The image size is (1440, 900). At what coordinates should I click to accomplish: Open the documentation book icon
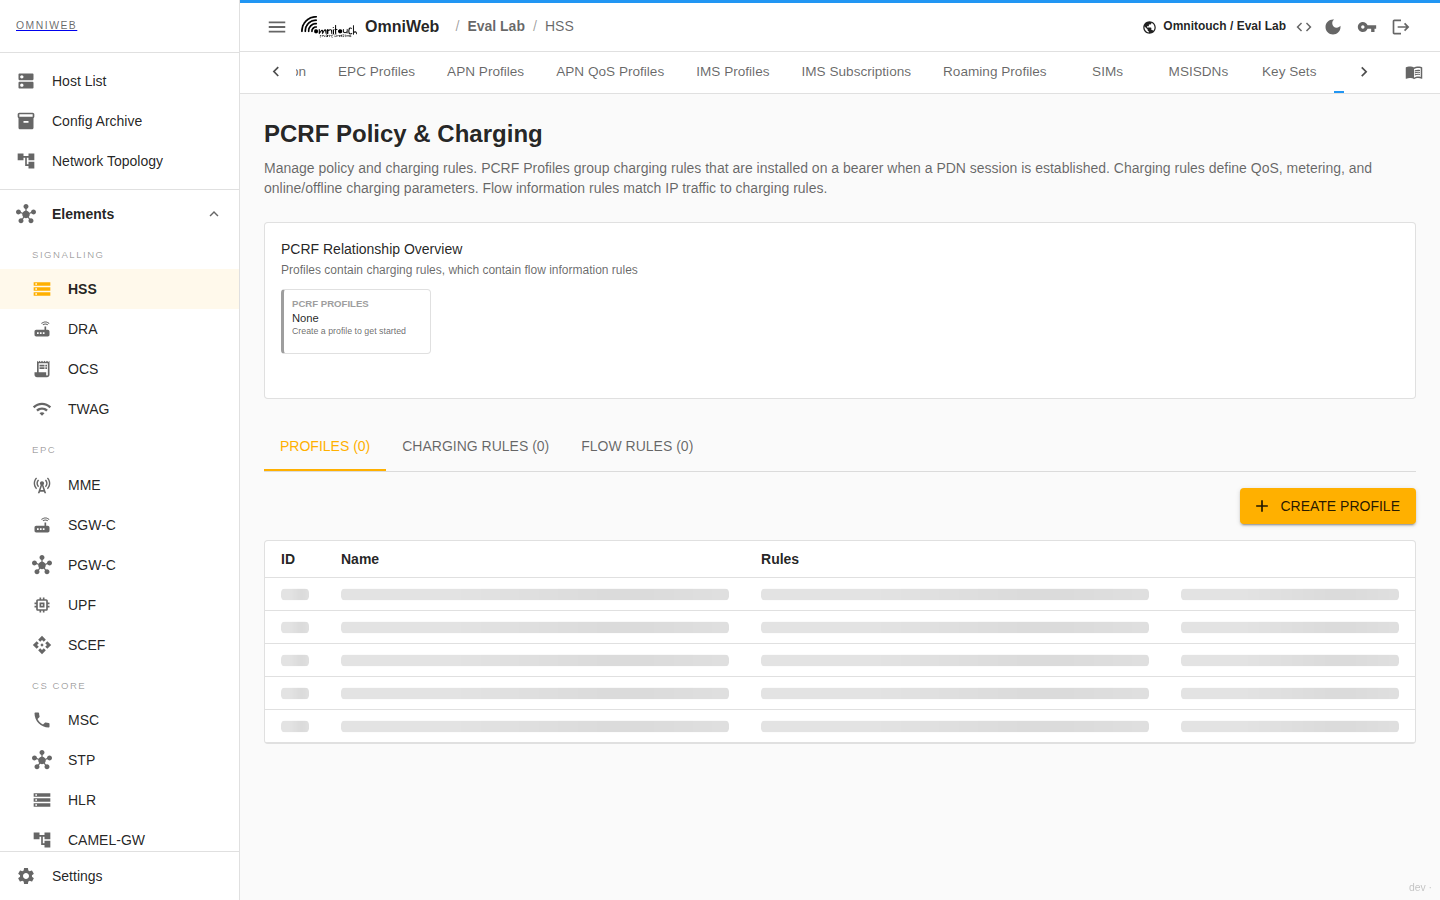pyautogui.click(x=1413, y=72)
